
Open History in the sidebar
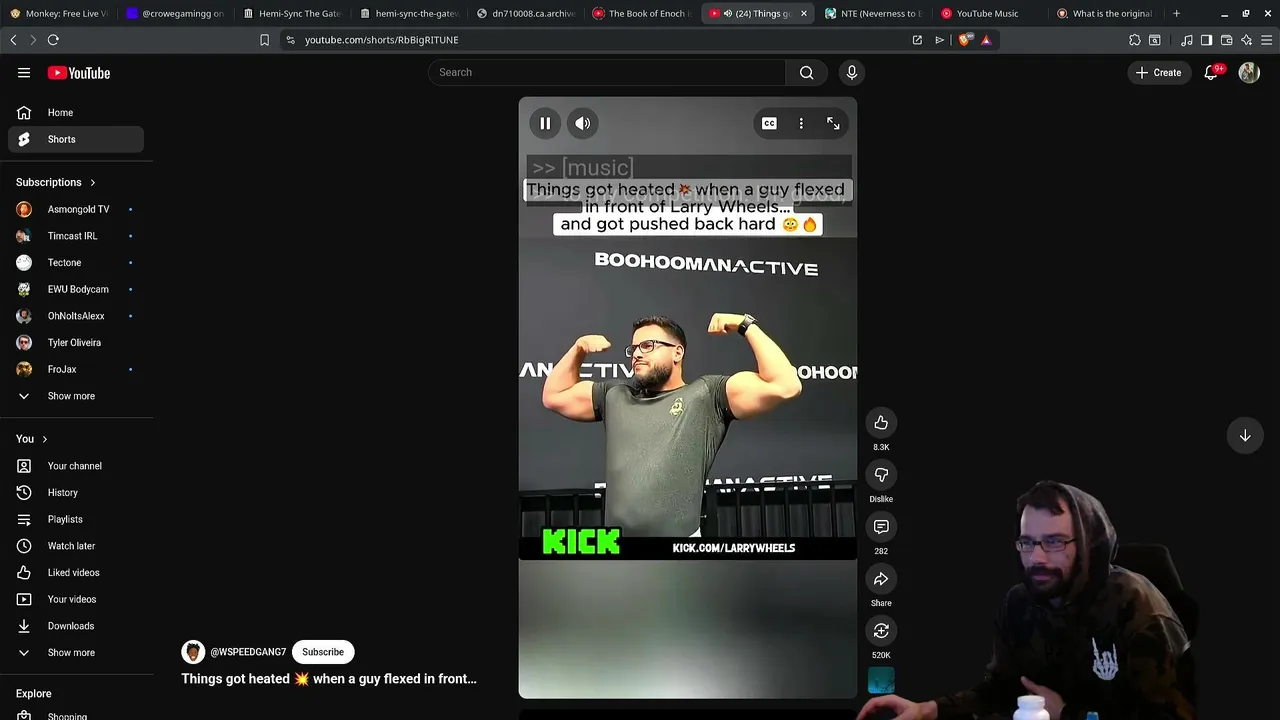[x=76, y=493]
